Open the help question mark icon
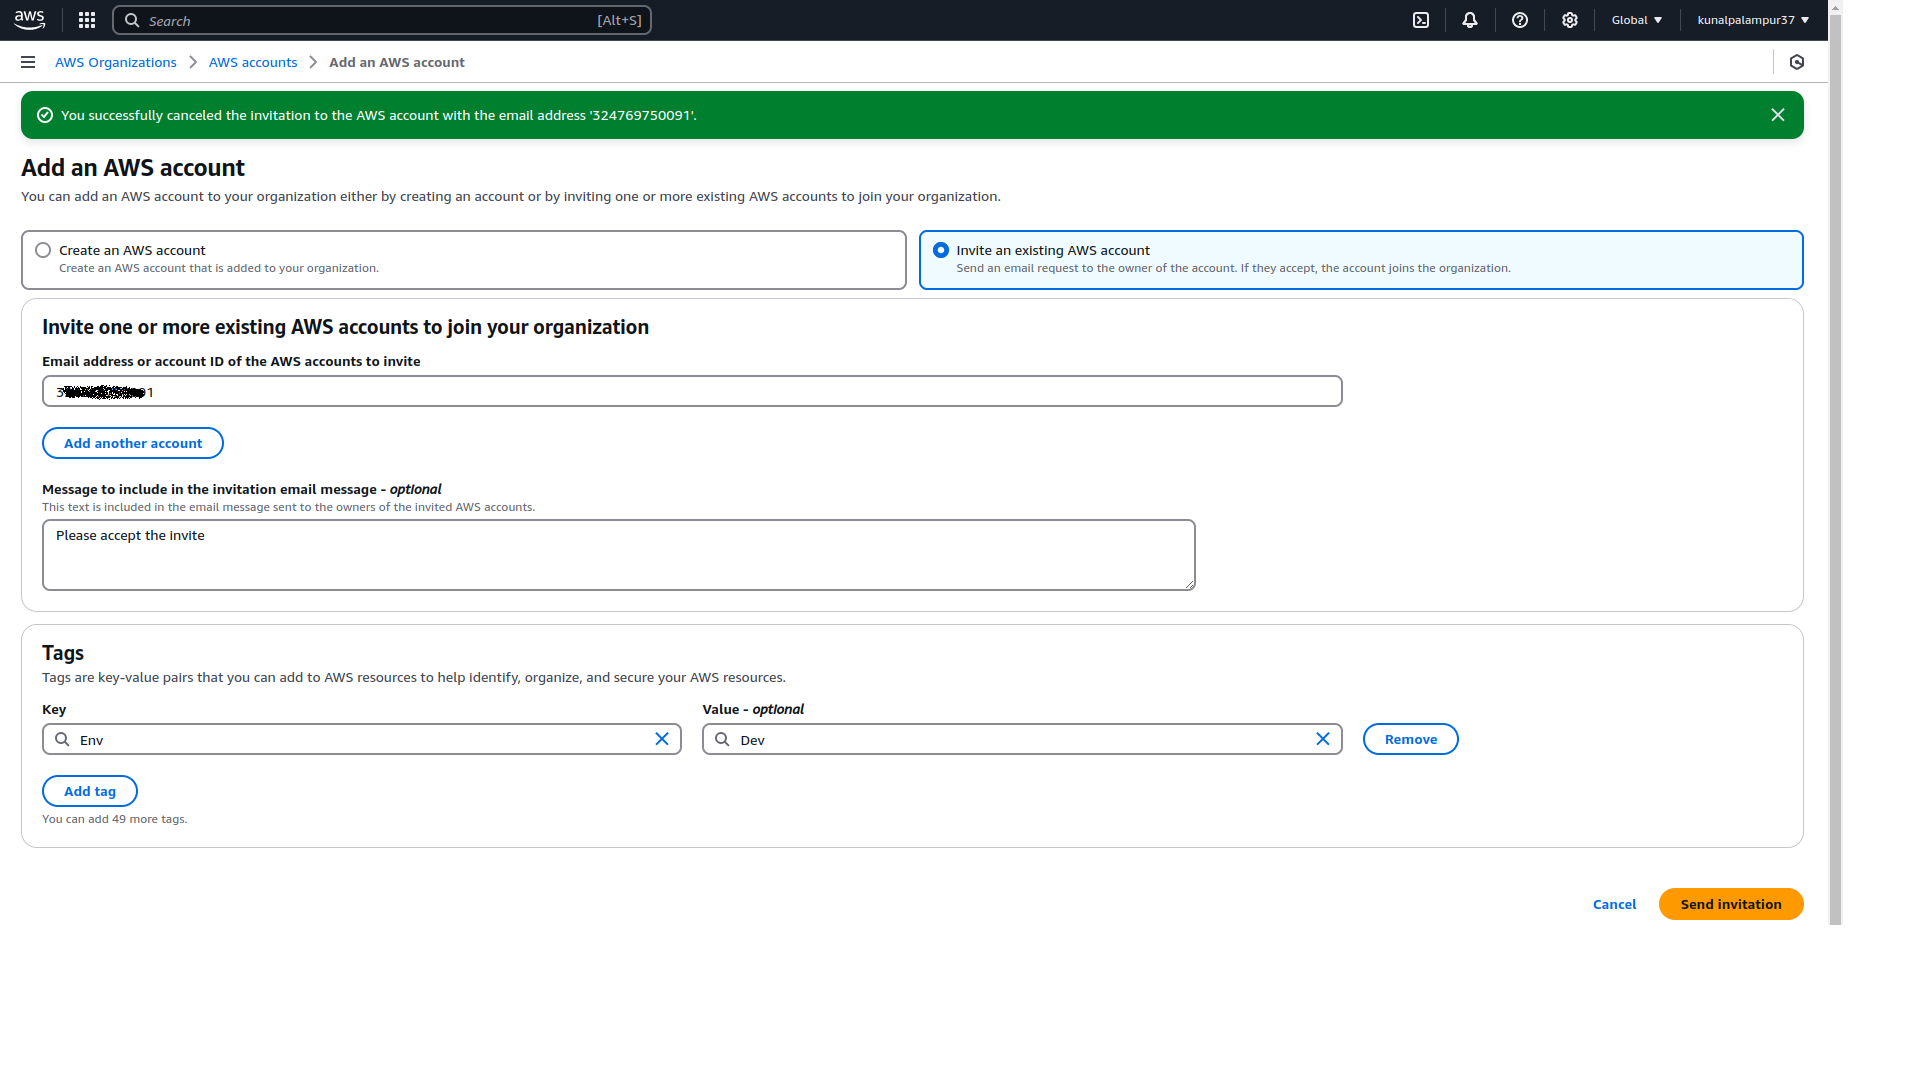 (x=1520, y=20)
